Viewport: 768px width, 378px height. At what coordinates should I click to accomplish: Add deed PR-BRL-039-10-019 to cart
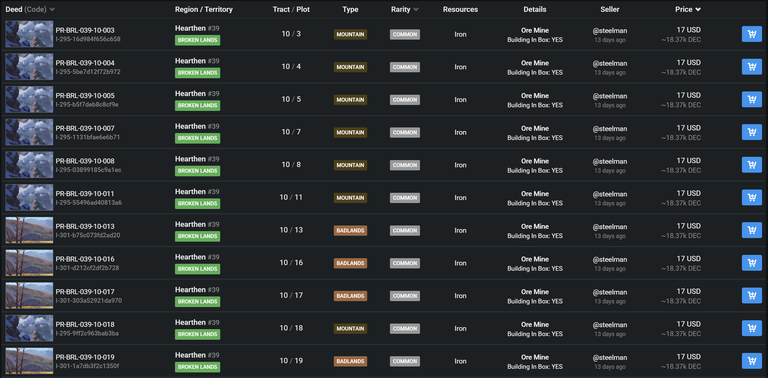pos(751,361)
